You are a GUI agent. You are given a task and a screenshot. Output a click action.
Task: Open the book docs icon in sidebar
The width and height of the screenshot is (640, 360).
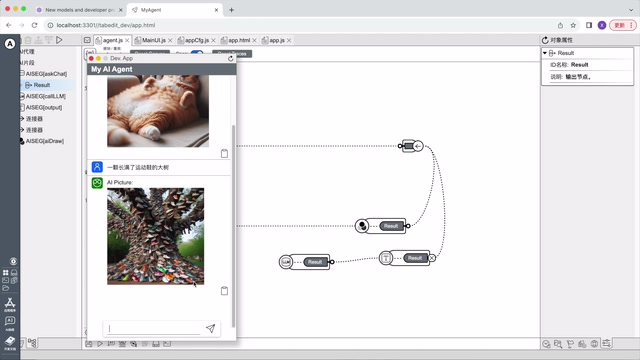point(10,342)
